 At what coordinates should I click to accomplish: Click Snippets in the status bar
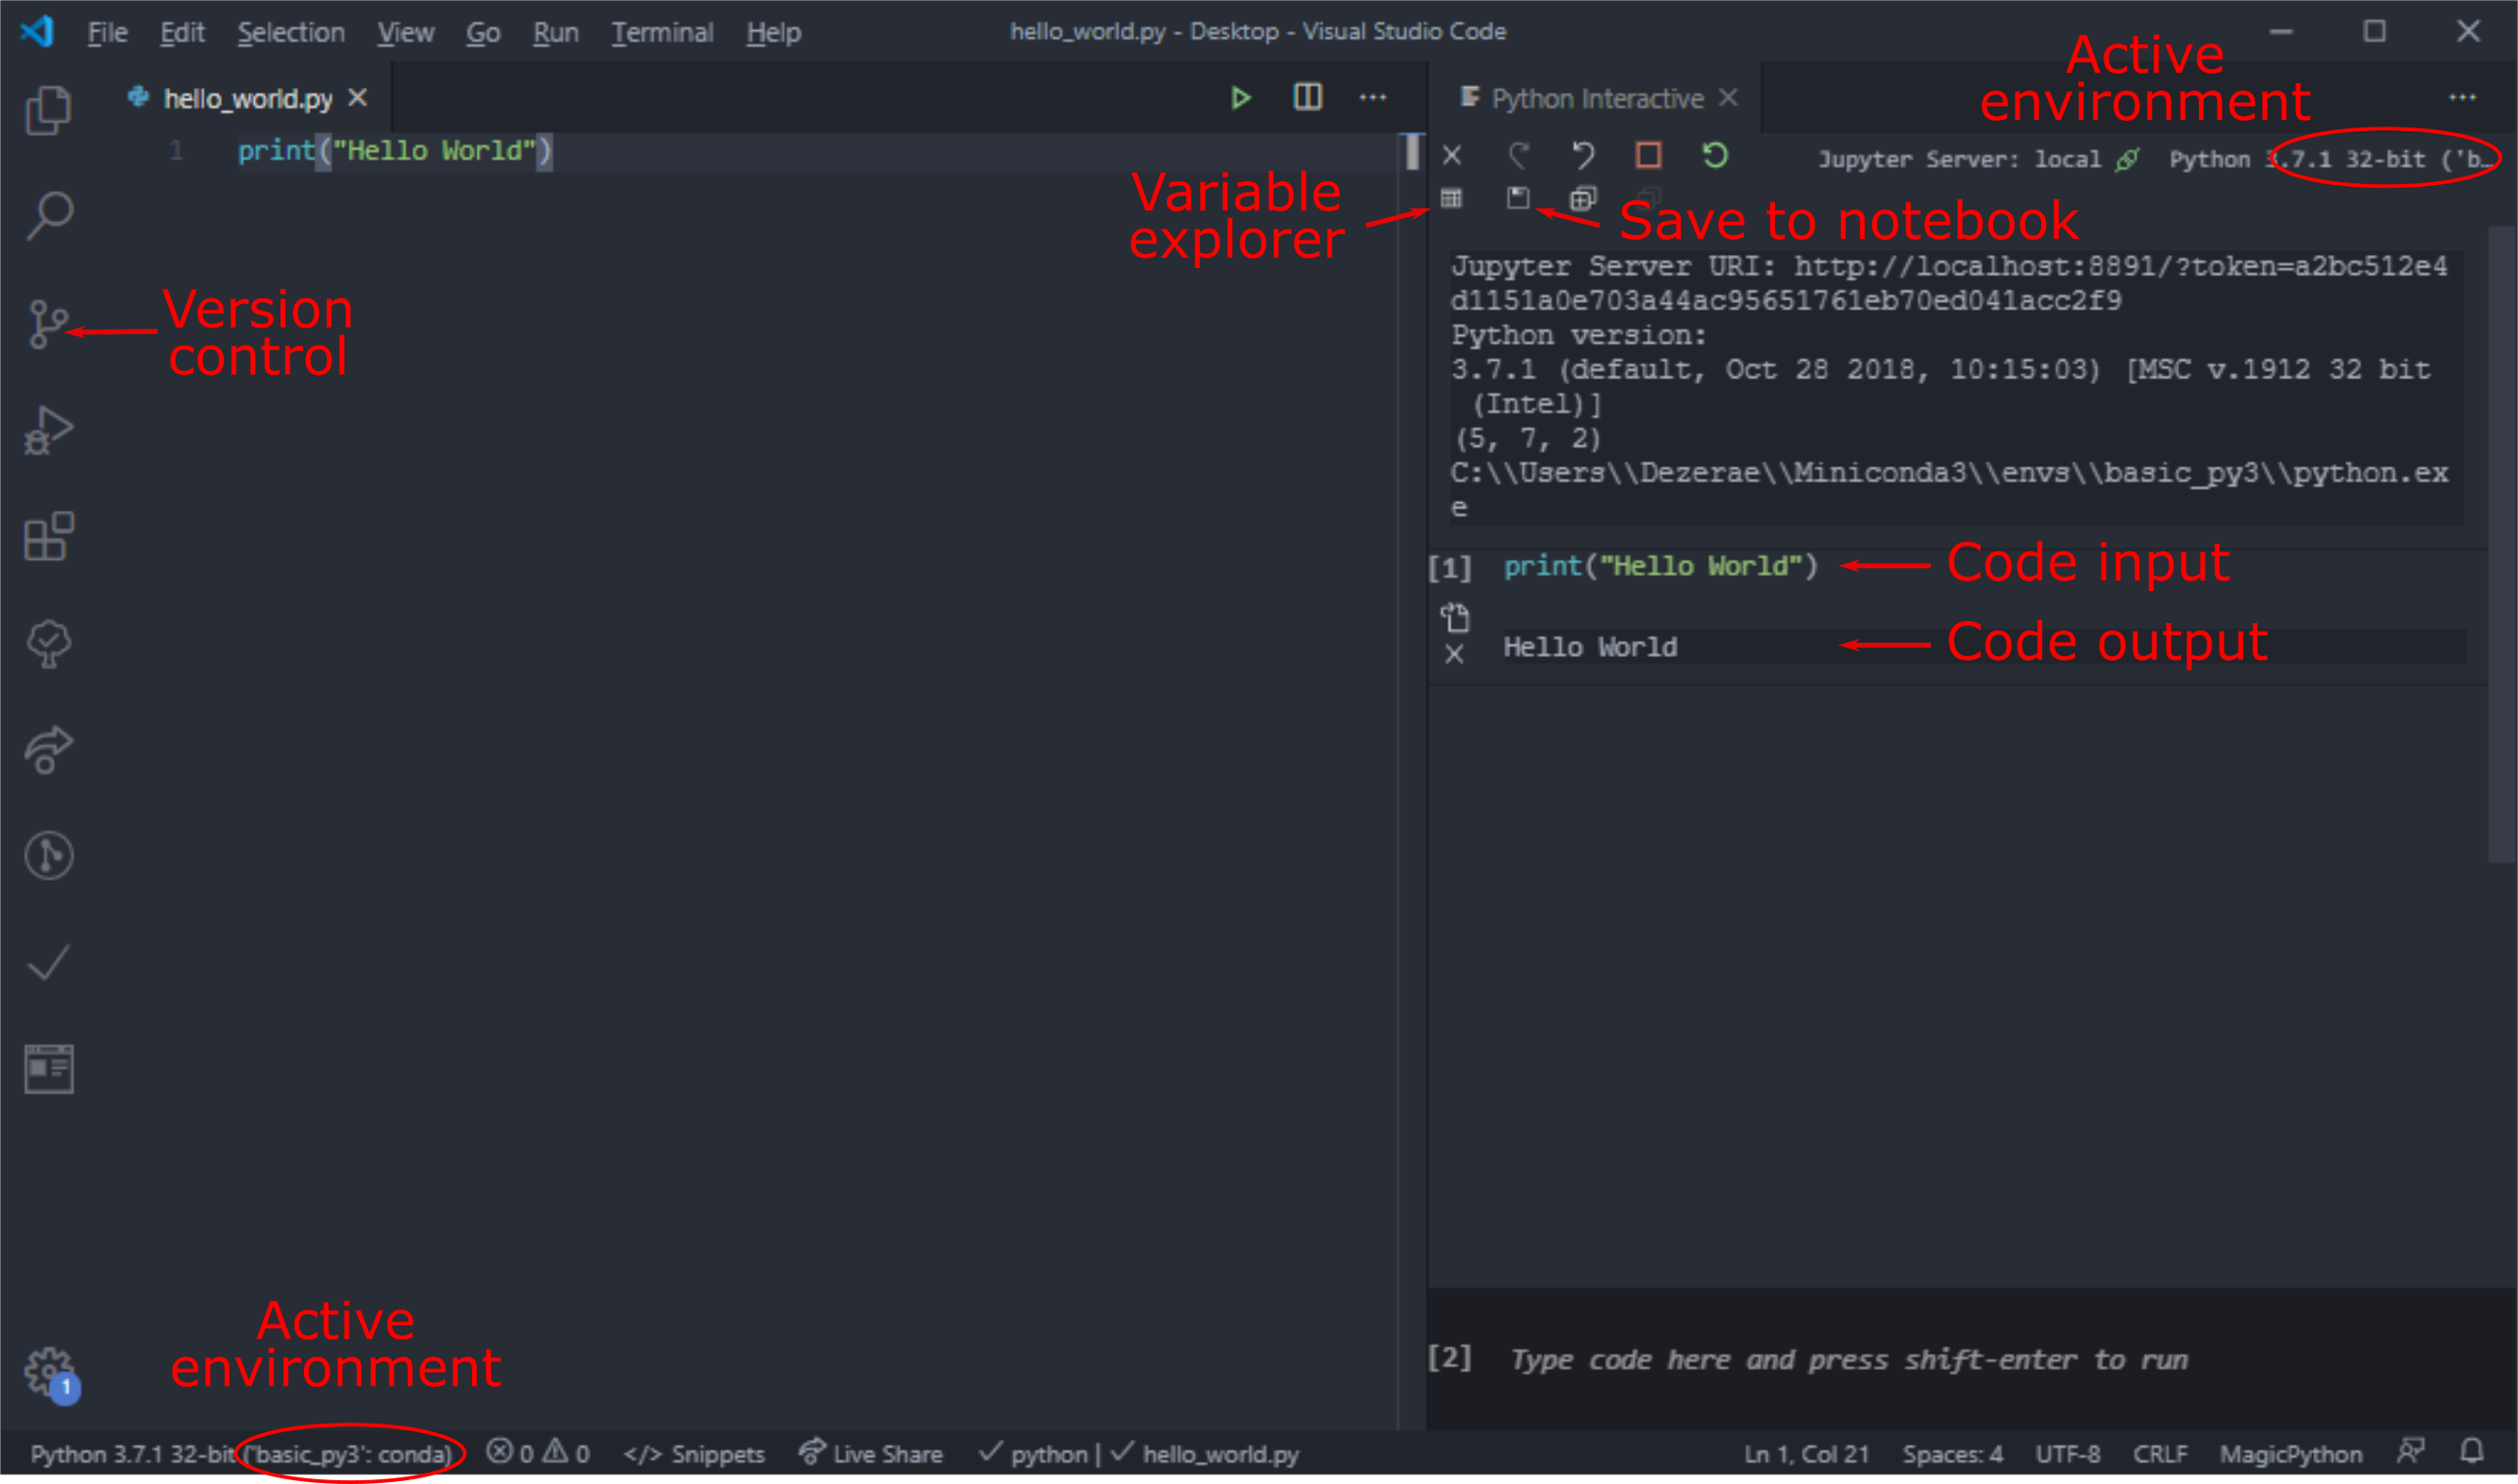[694, 1454]
